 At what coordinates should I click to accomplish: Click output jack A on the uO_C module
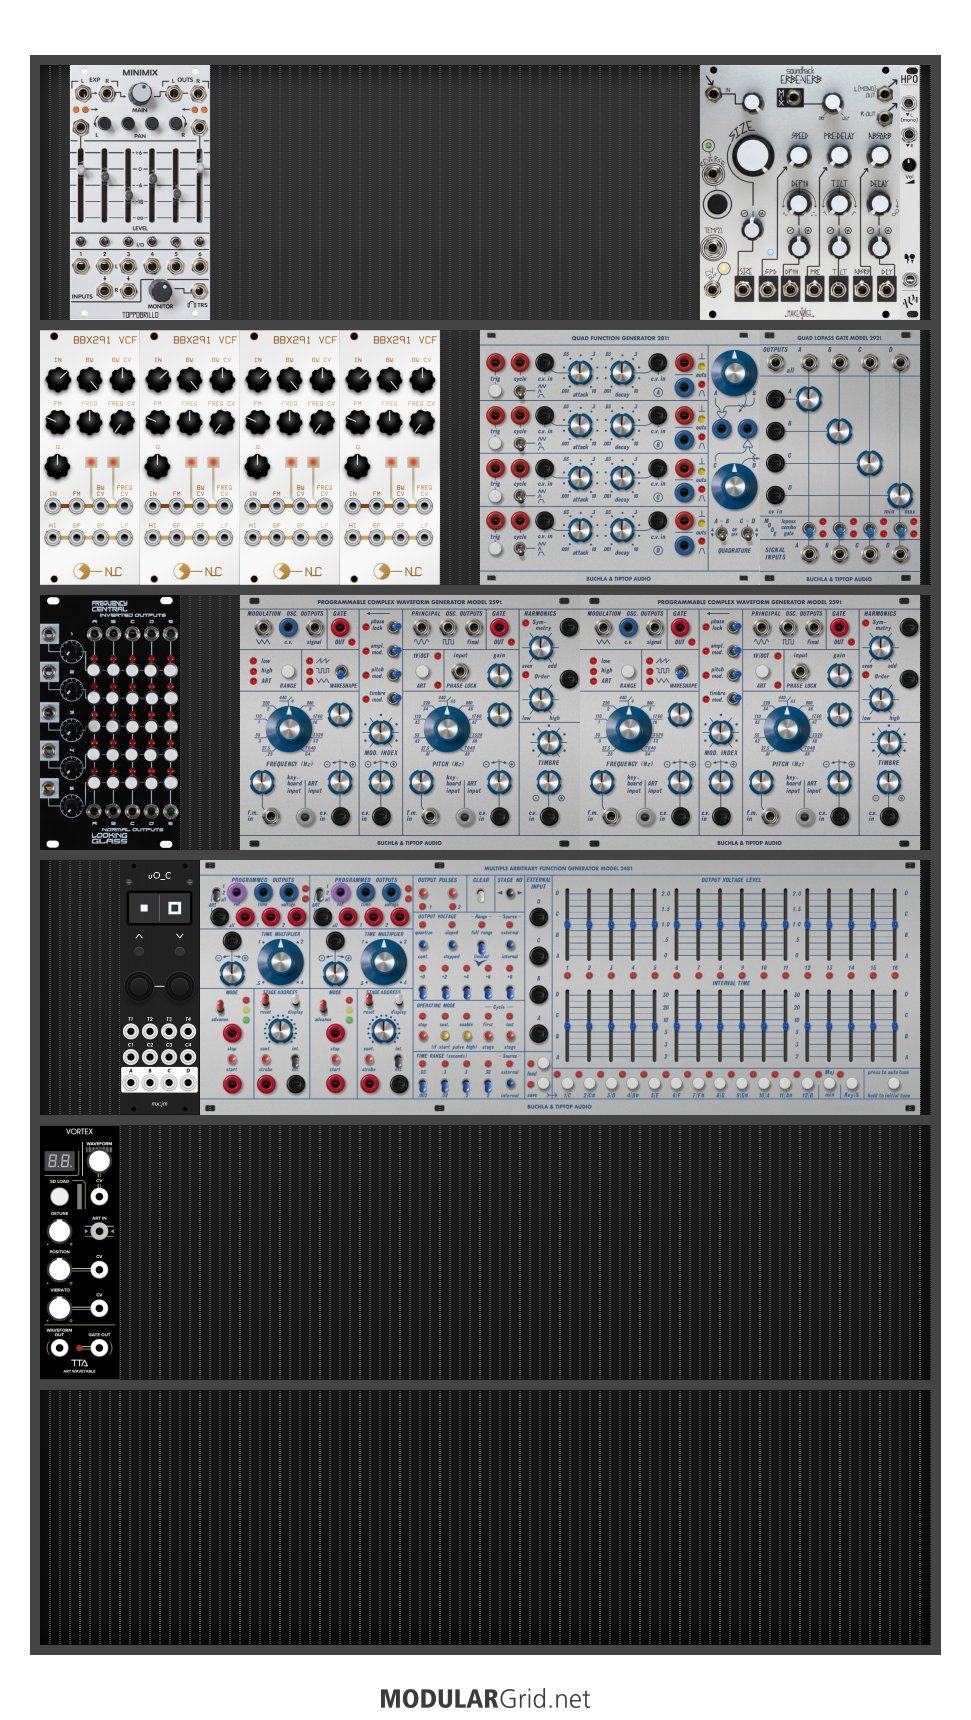pyautogui.click(x=131, y=1082)
